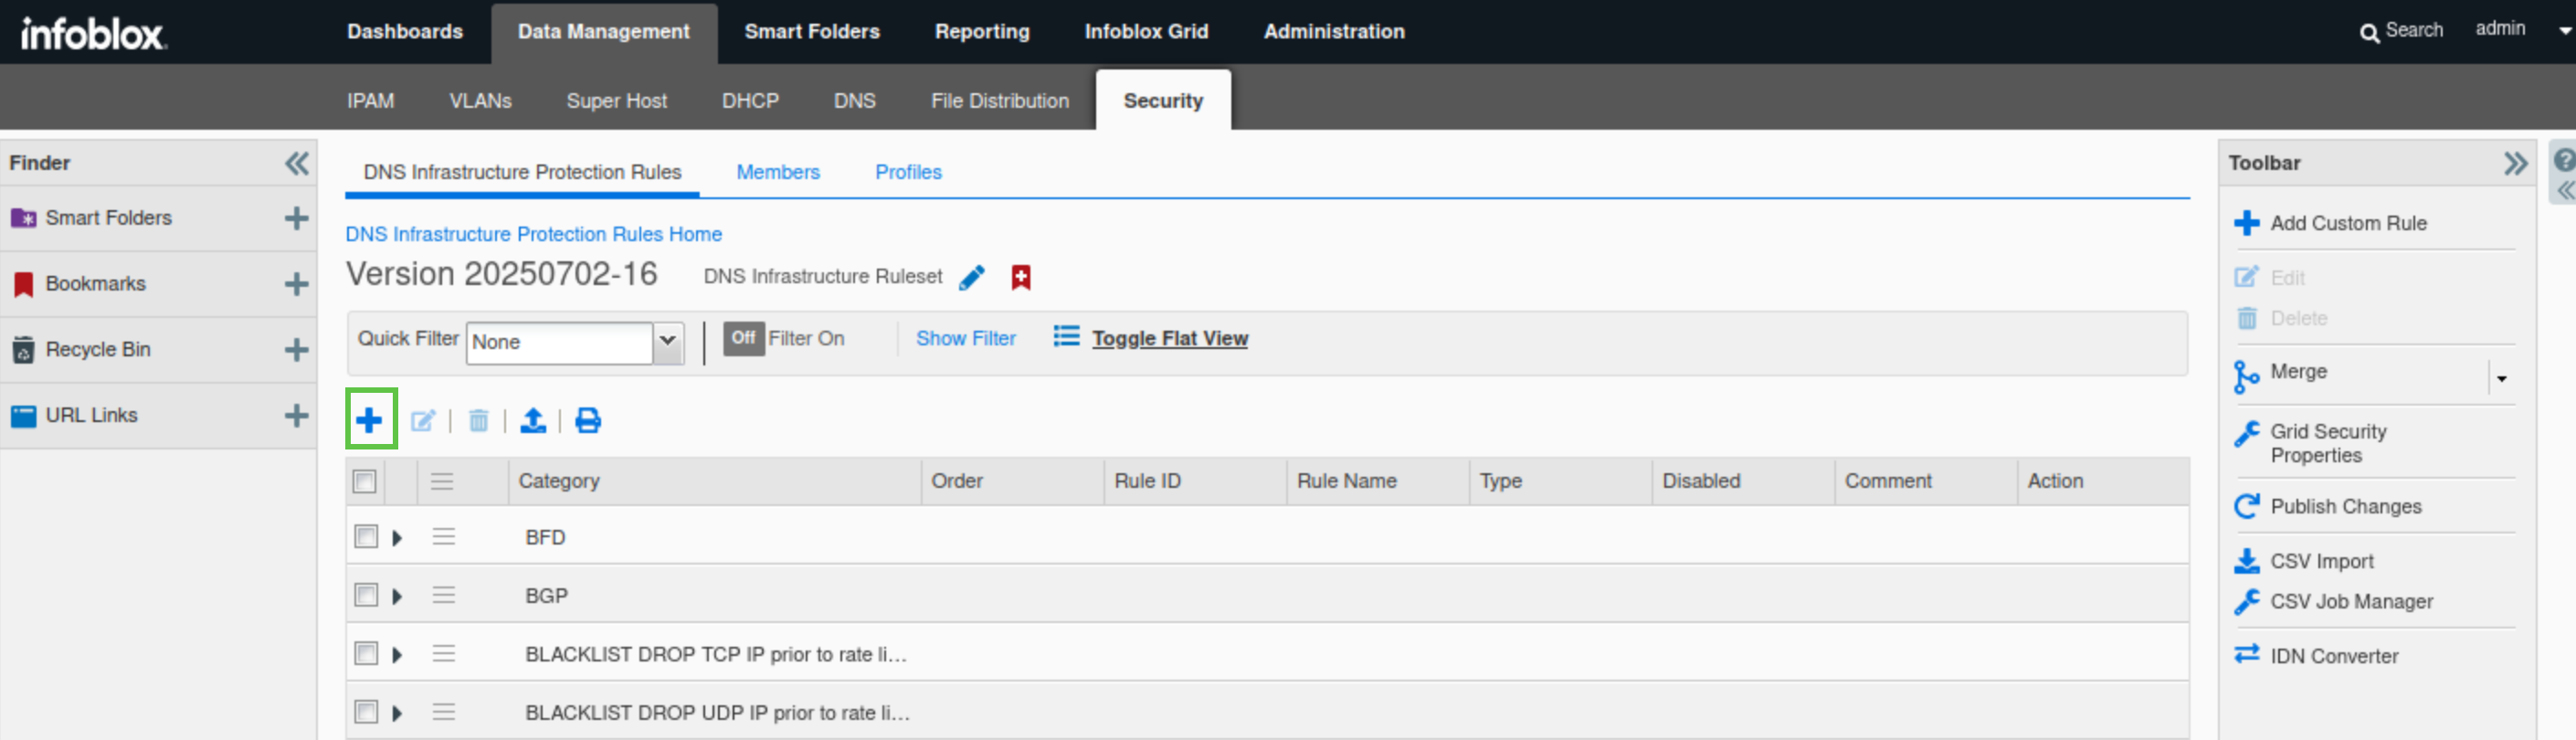The width and height of the screenshot is (2576, 740).
Task: Check the BGP row checkbox
Action: [366, 595]
